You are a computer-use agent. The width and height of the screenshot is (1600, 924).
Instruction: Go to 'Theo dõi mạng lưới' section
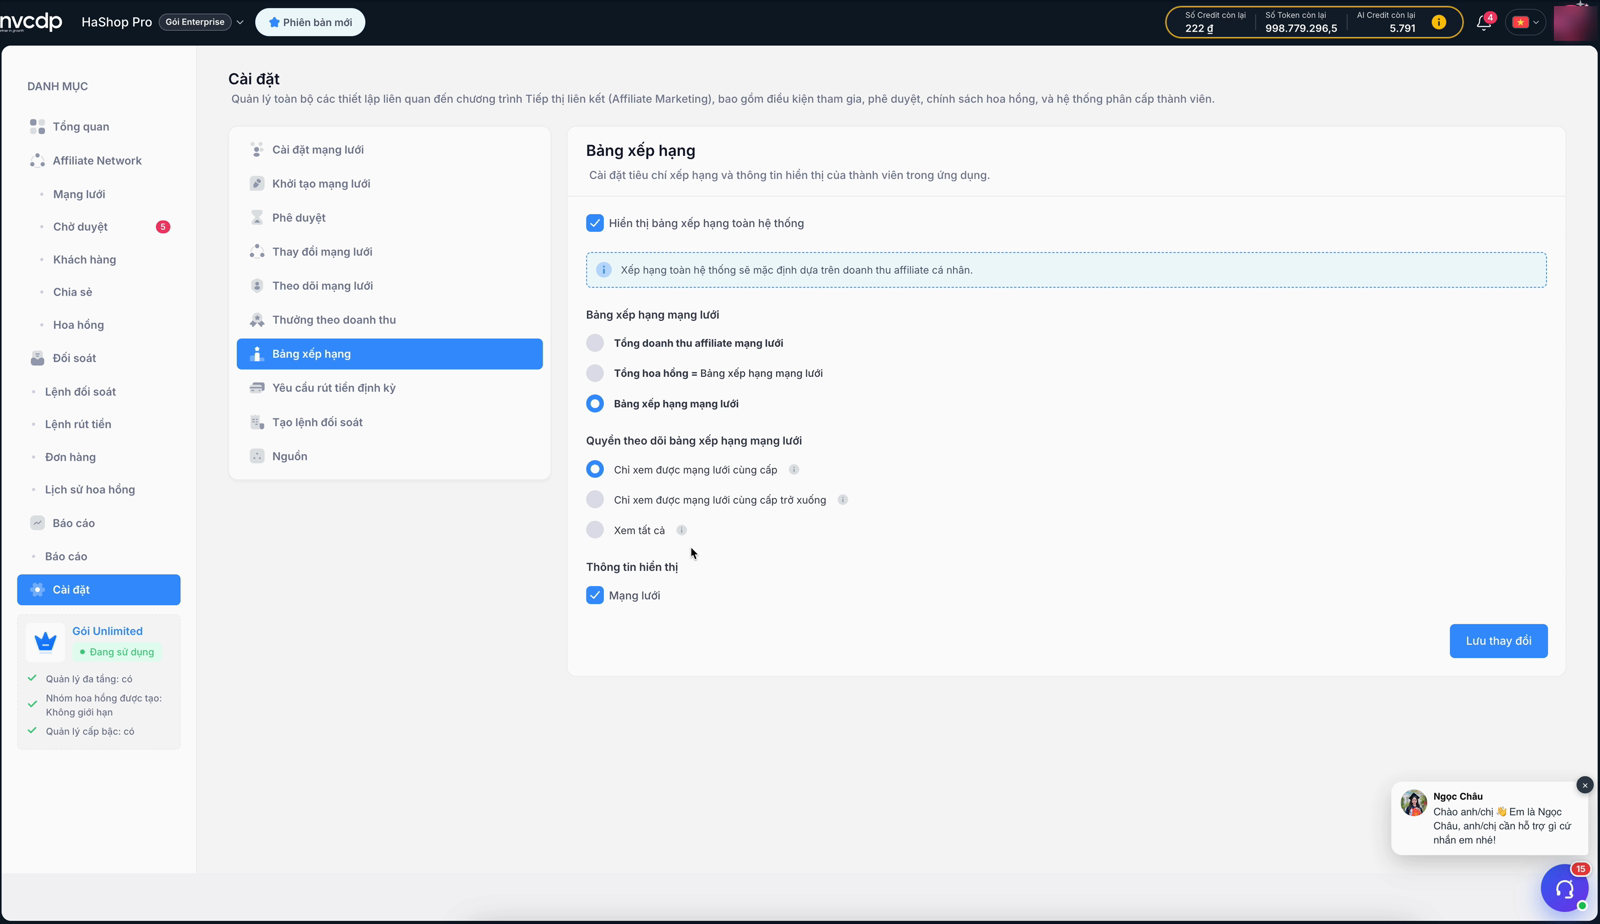[x=390, y=286]
